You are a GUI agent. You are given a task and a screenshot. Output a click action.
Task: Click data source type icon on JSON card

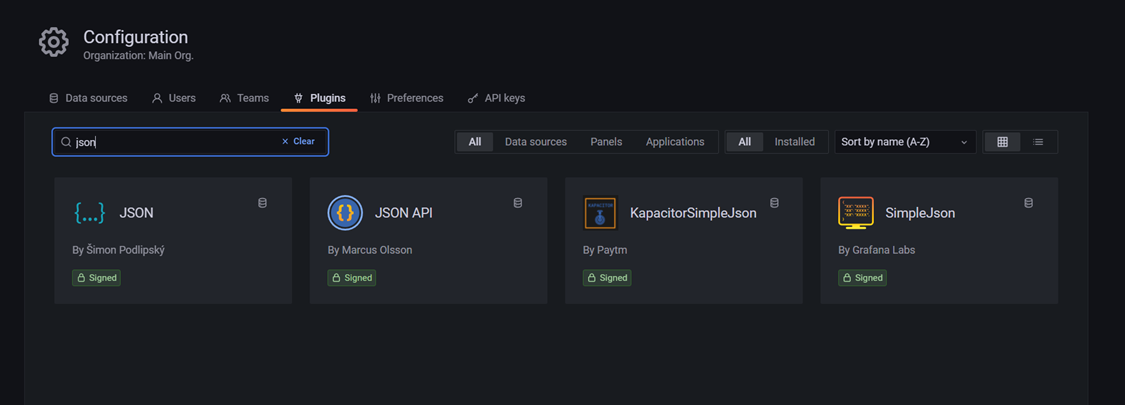pos(263,203)
